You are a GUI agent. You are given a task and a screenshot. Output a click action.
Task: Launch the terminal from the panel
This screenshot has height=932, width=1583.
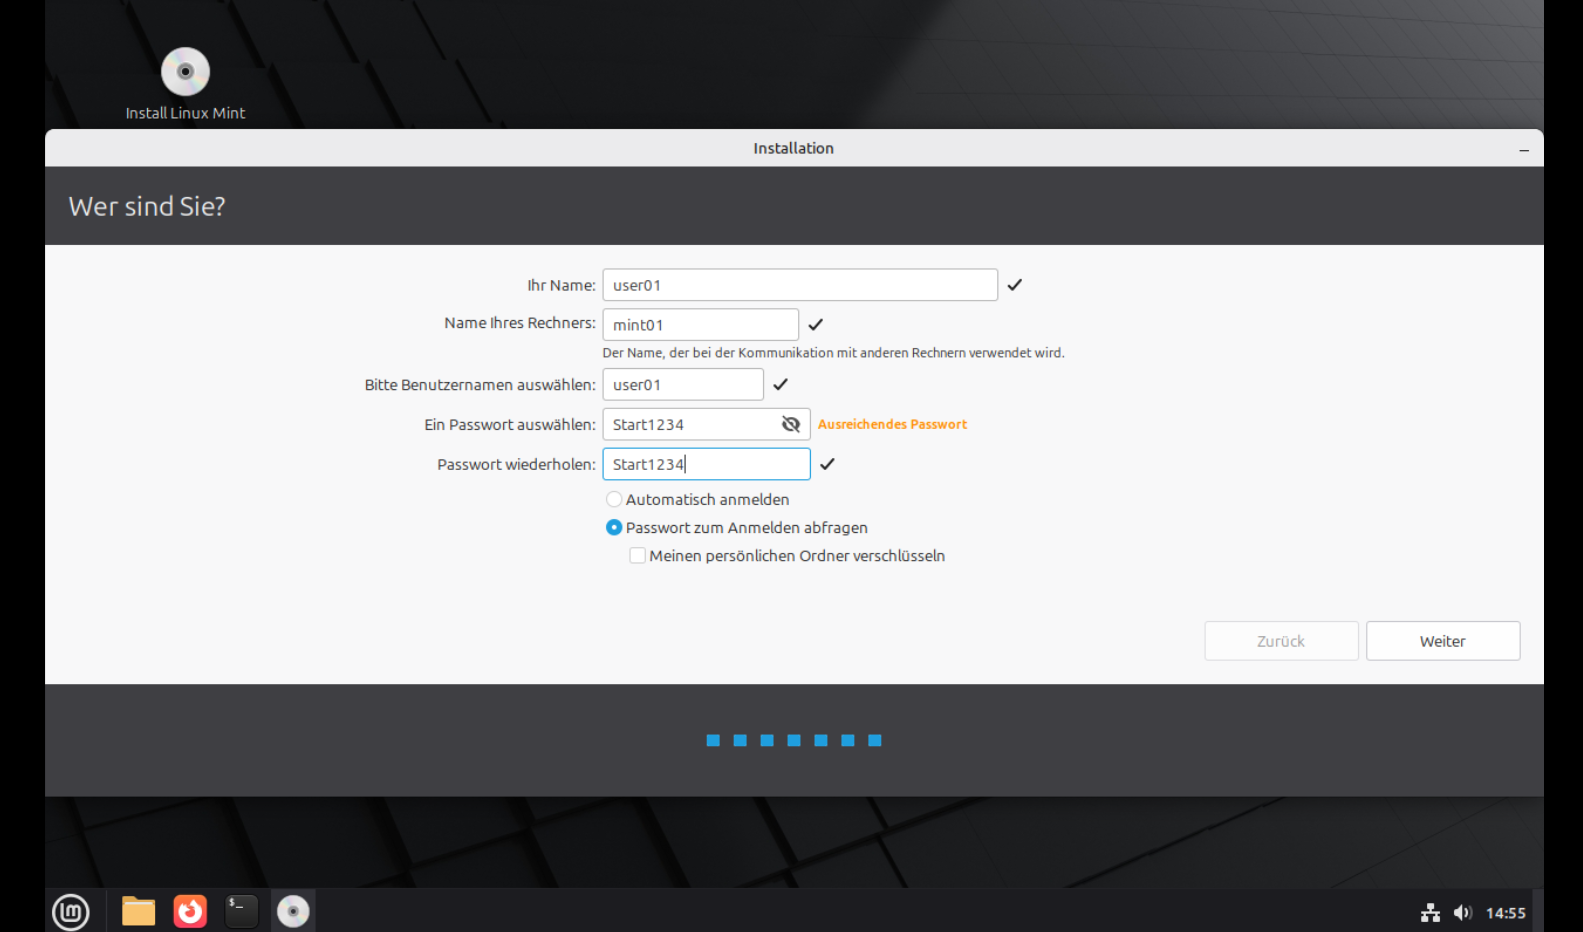241,911
